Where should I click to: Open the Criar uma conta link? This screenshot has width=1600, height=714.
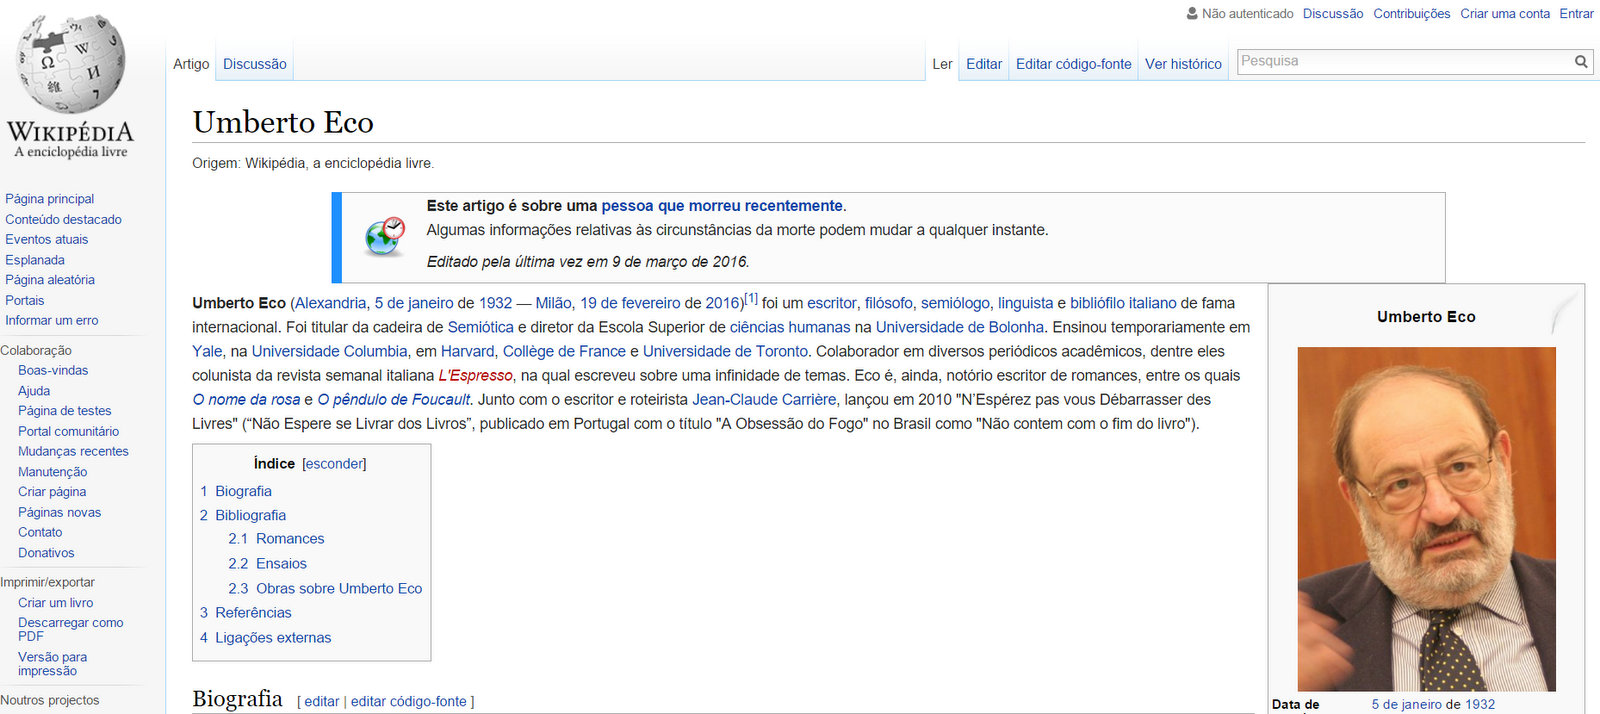pos(1504,14)
